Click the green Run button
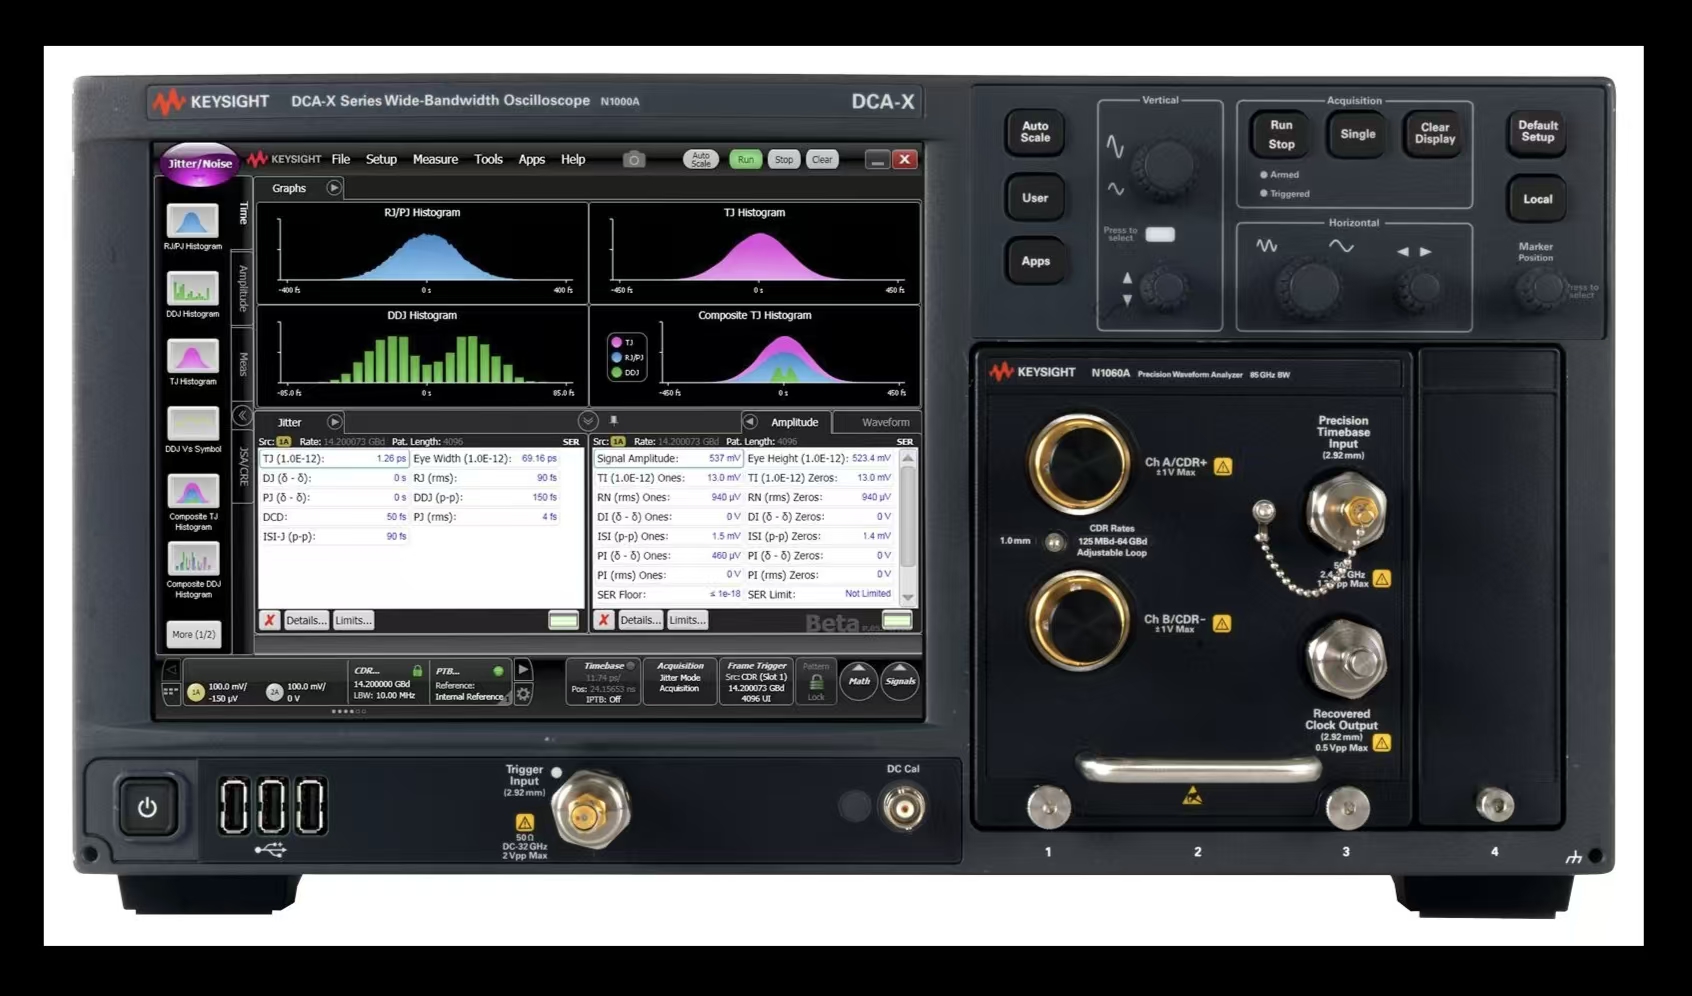This screenshot has height=996, width=1692. coord(745,160)
